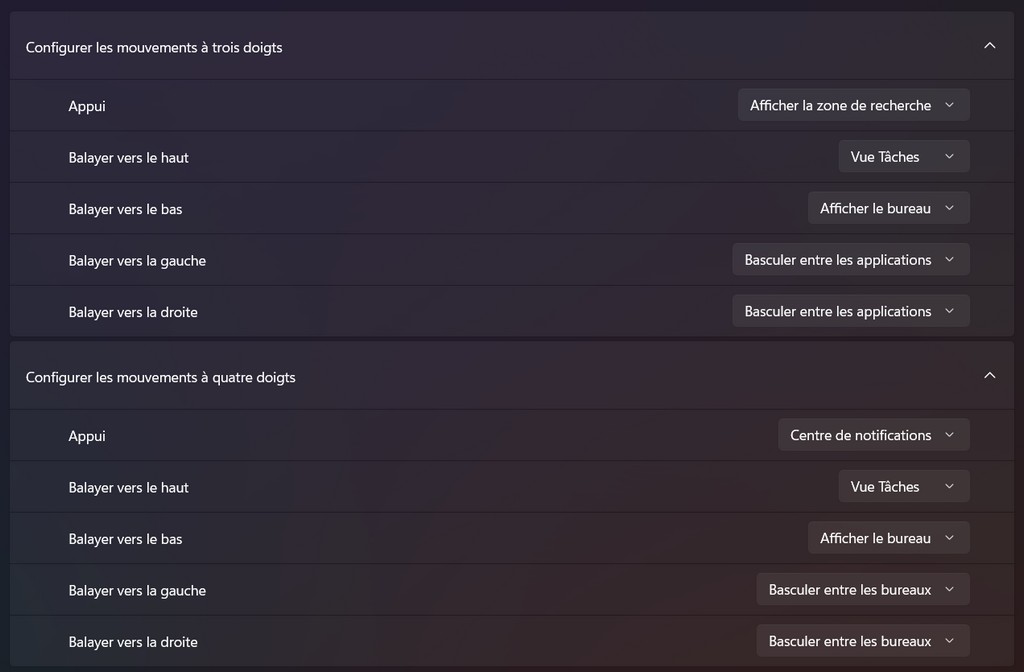Open three-finger 'Balayer vers la droite' dropdown

pyautogui.click(x=850, y=311)
